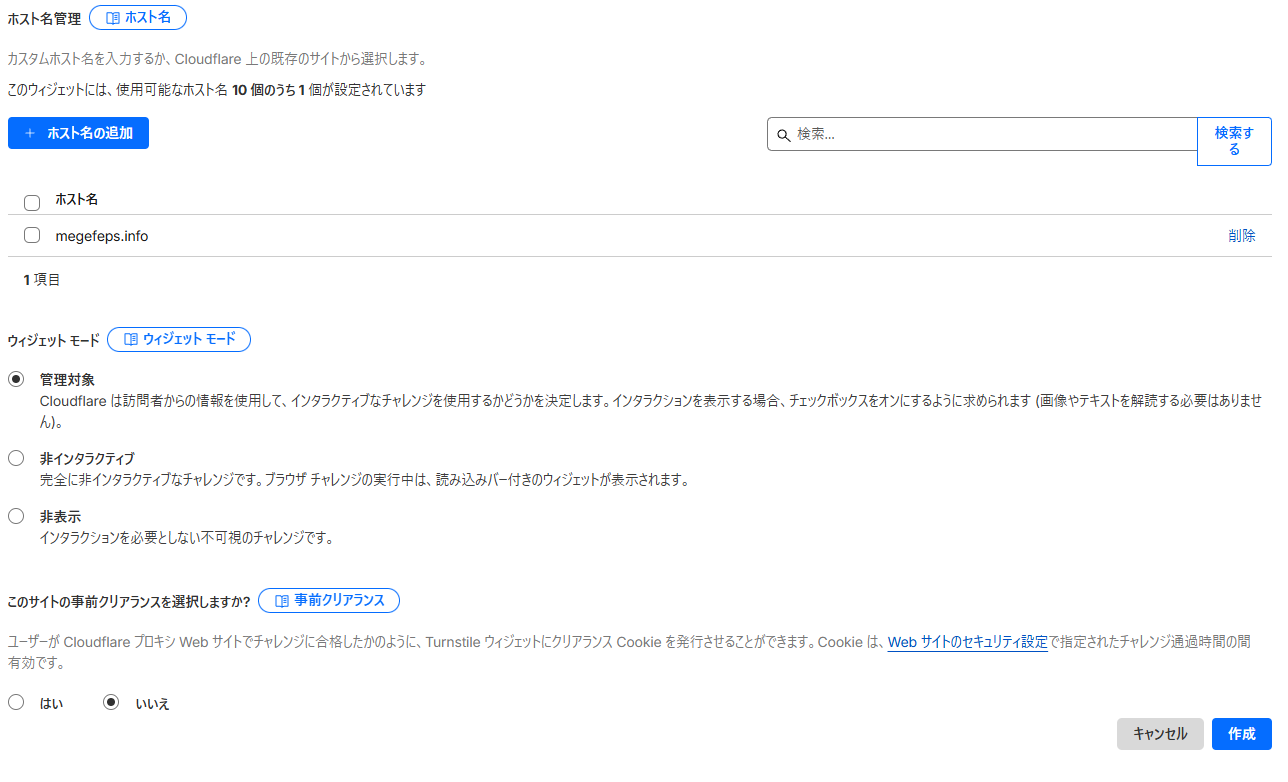Select はい for pre-clearance
Screen dimensions: 1288x782
coord(16,703)
